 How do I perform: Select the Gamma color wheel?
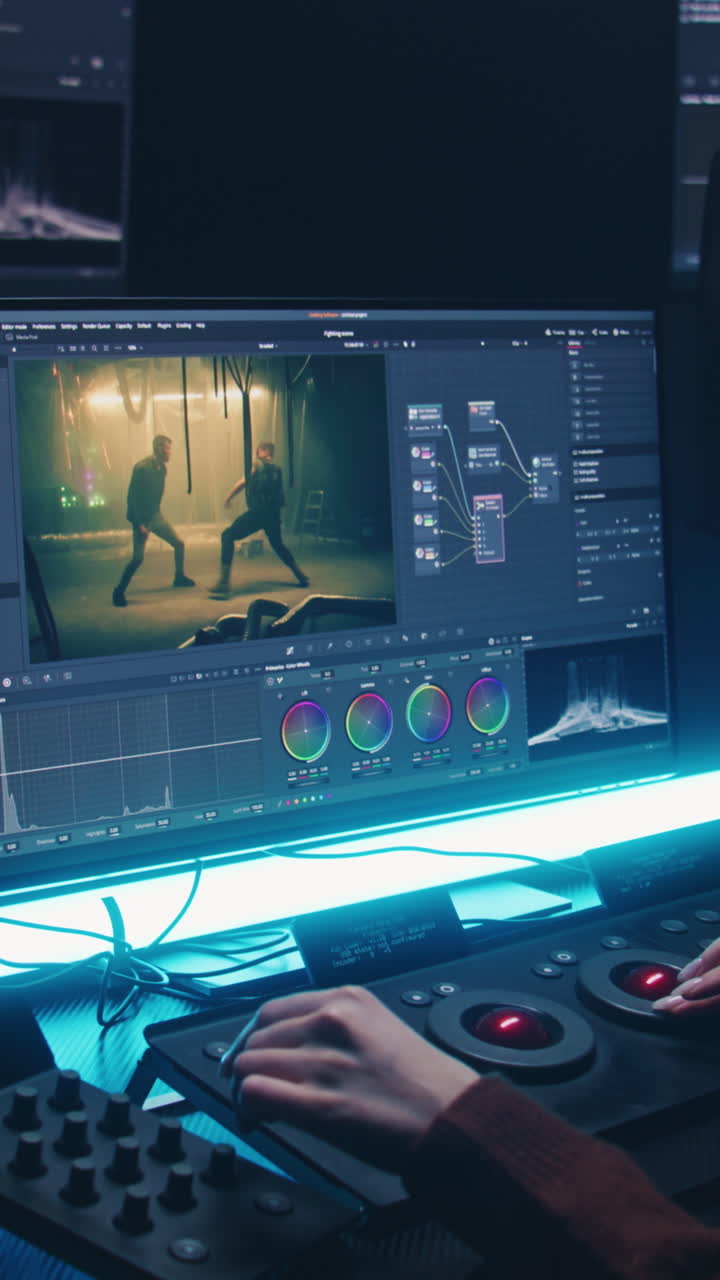tap(369, 722)
